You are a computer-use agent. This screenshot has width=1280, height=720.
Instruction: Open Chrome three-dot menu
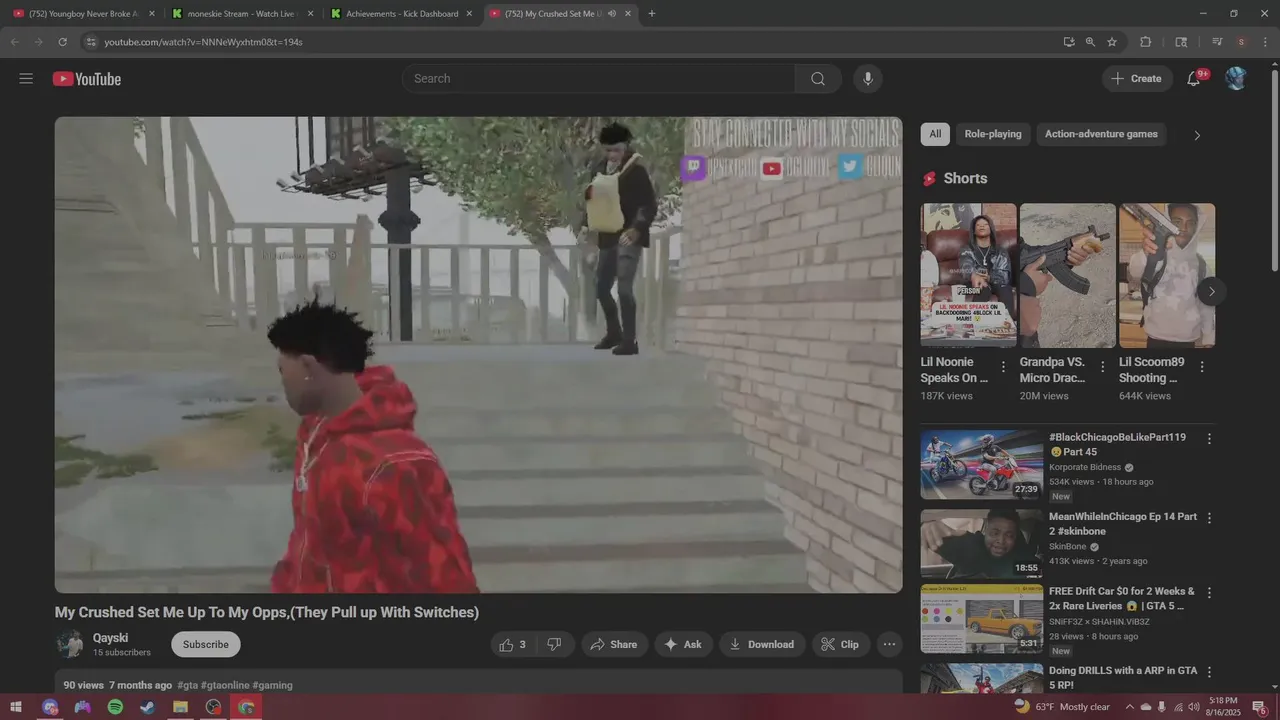pyautogui.click(x=1264, y=42)
